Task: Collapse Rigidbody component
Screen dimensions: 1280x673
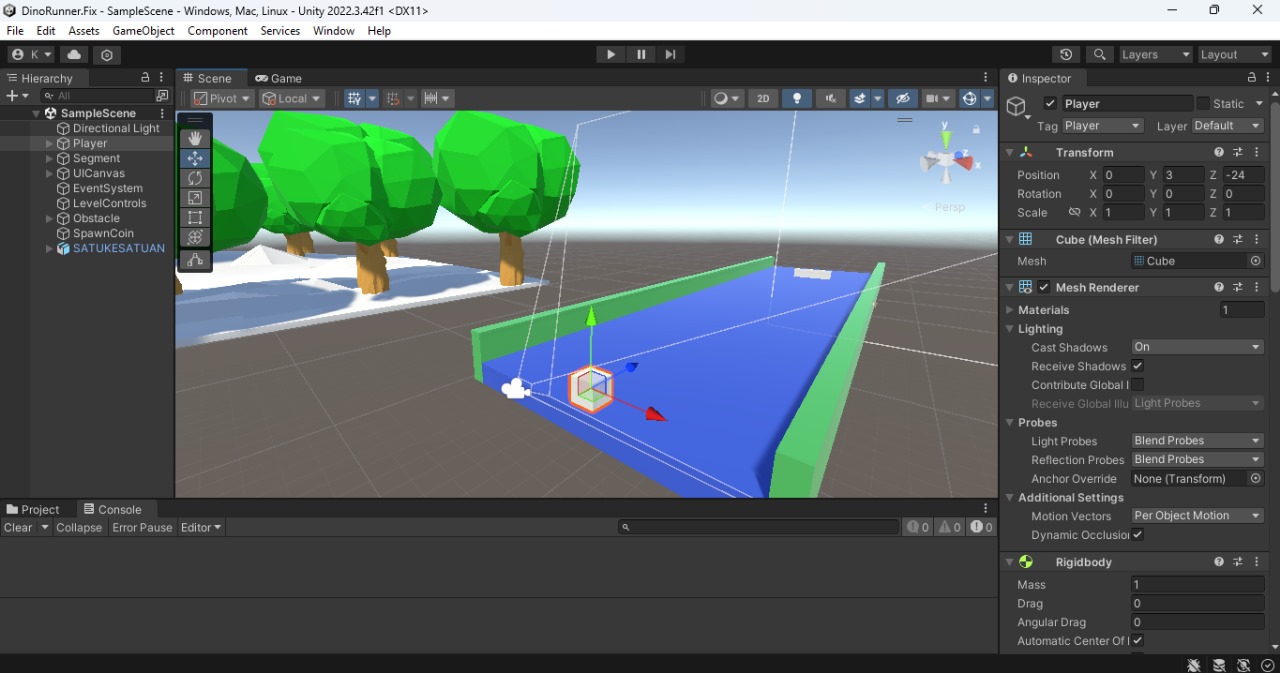Action: point(1009,562)
